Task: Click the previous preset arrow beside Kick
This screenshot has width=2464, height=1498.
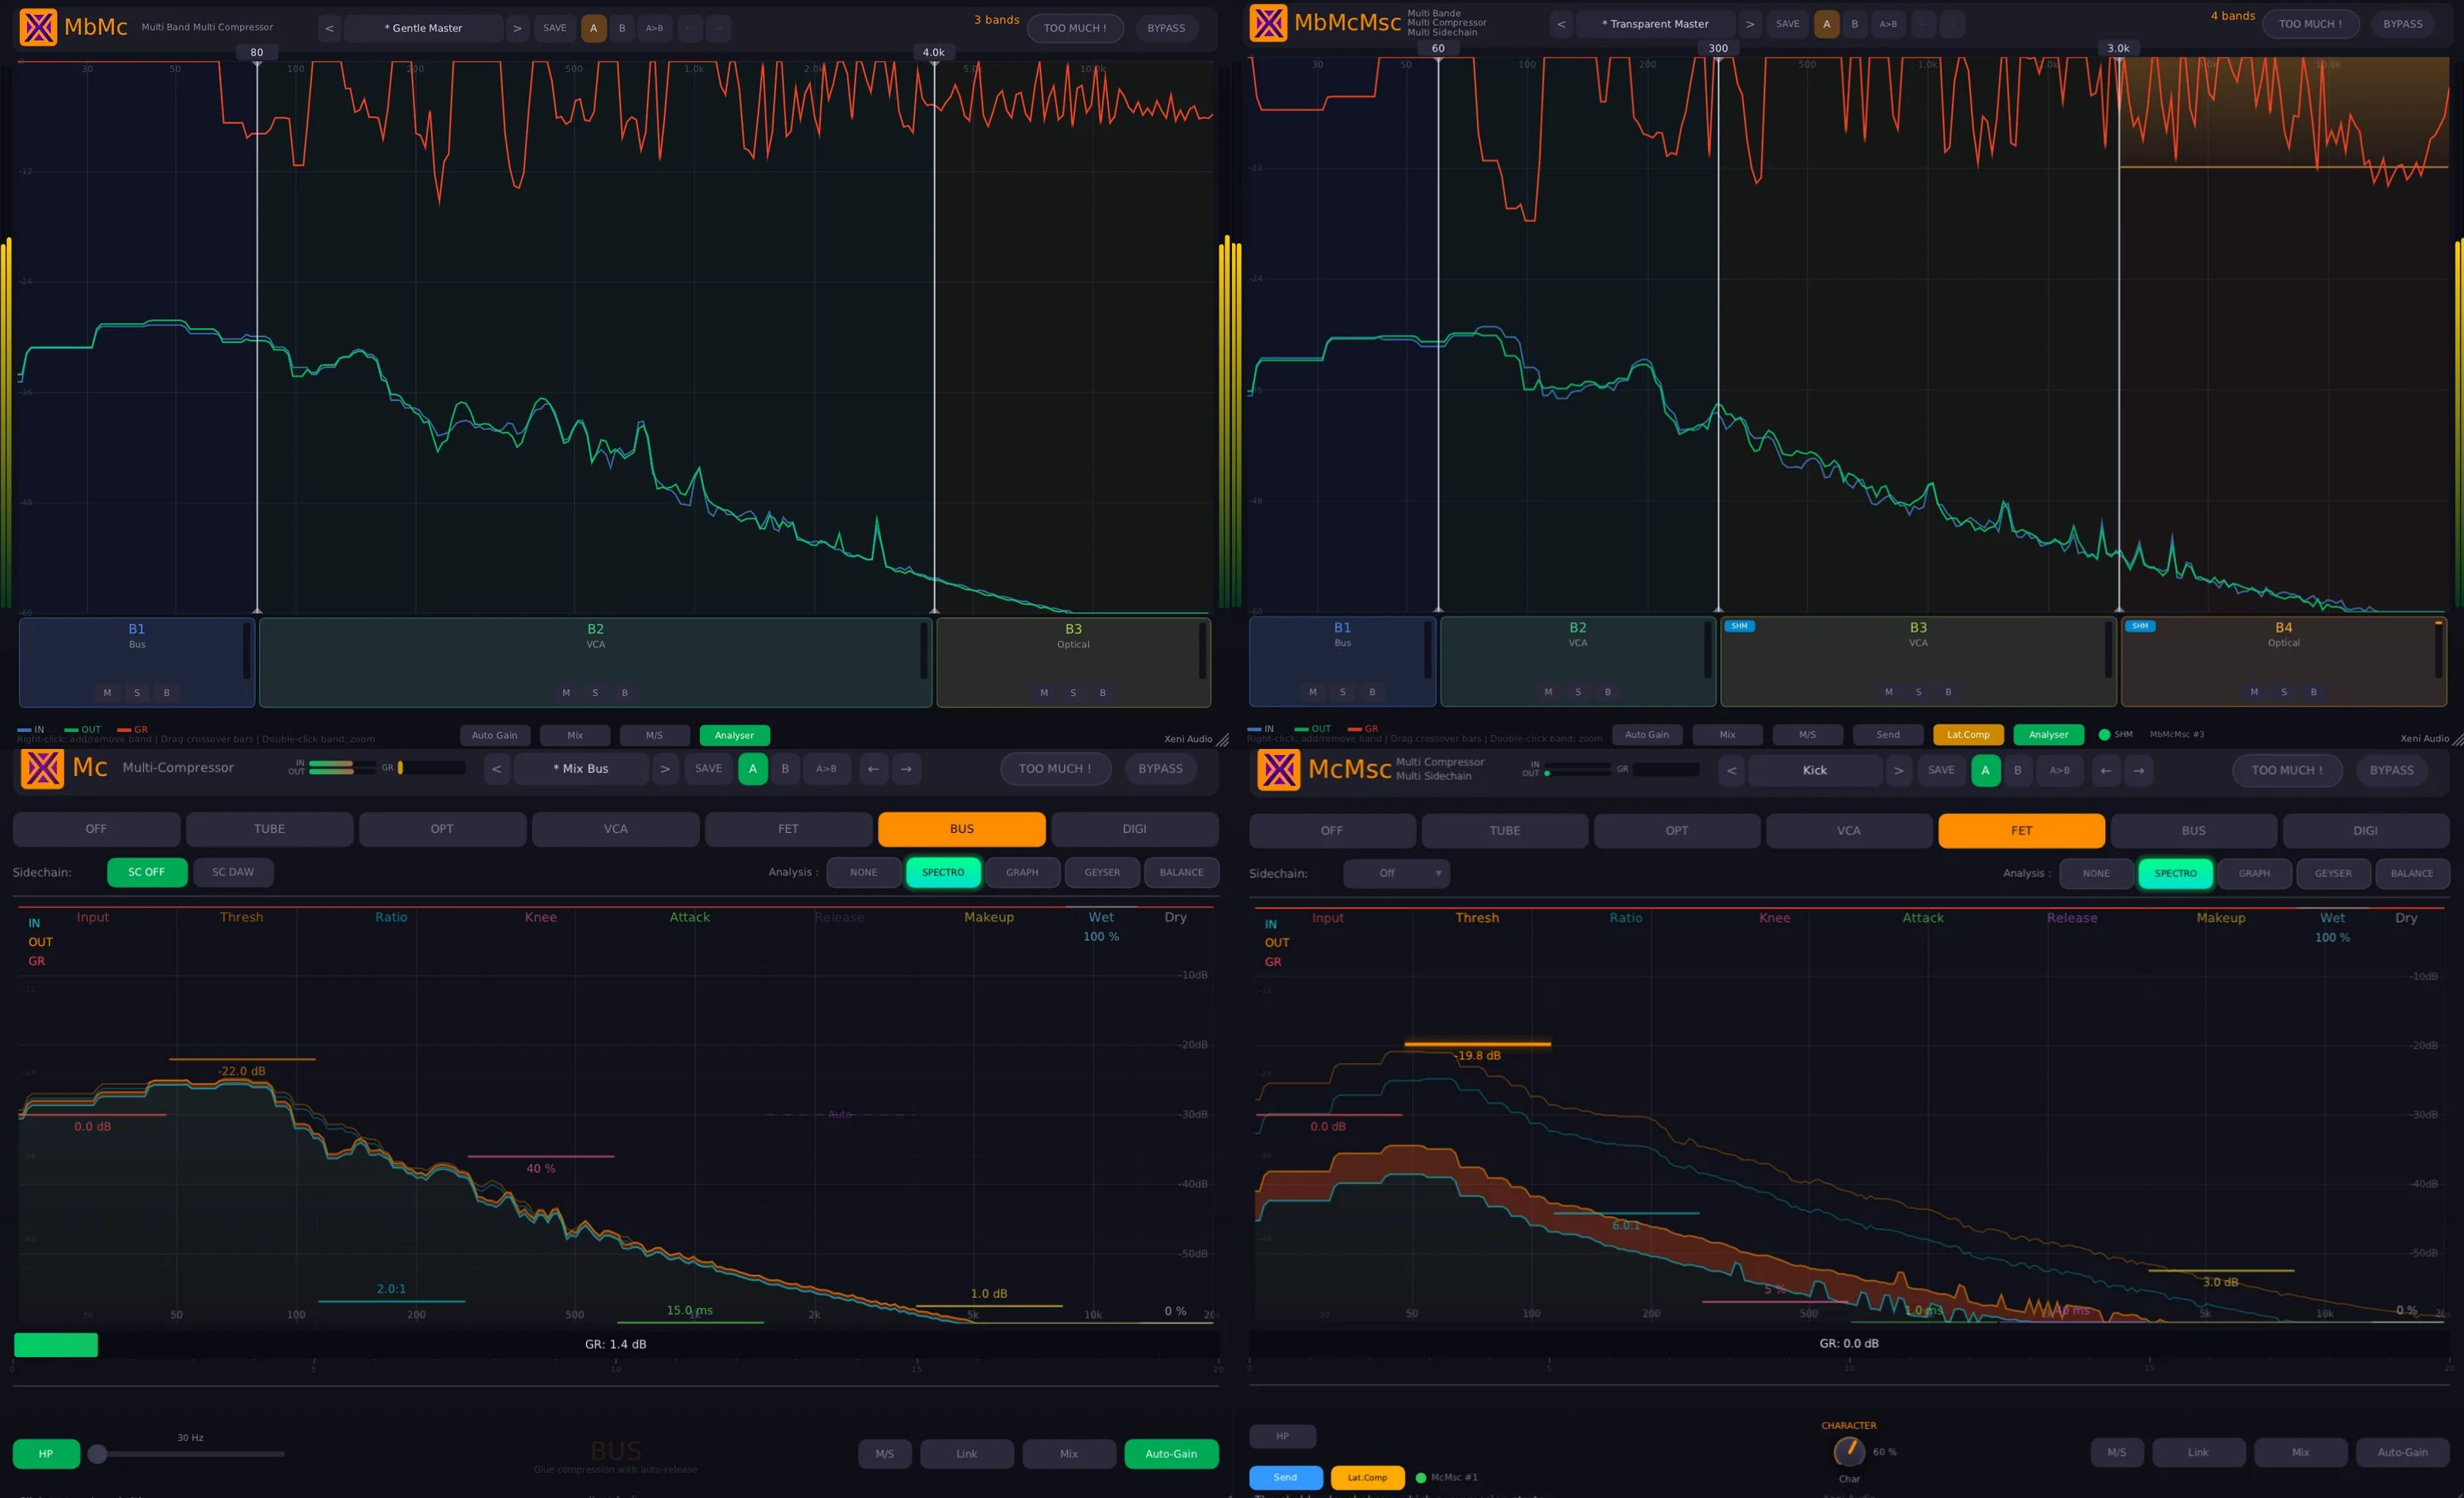Action: coord(1732,770)
